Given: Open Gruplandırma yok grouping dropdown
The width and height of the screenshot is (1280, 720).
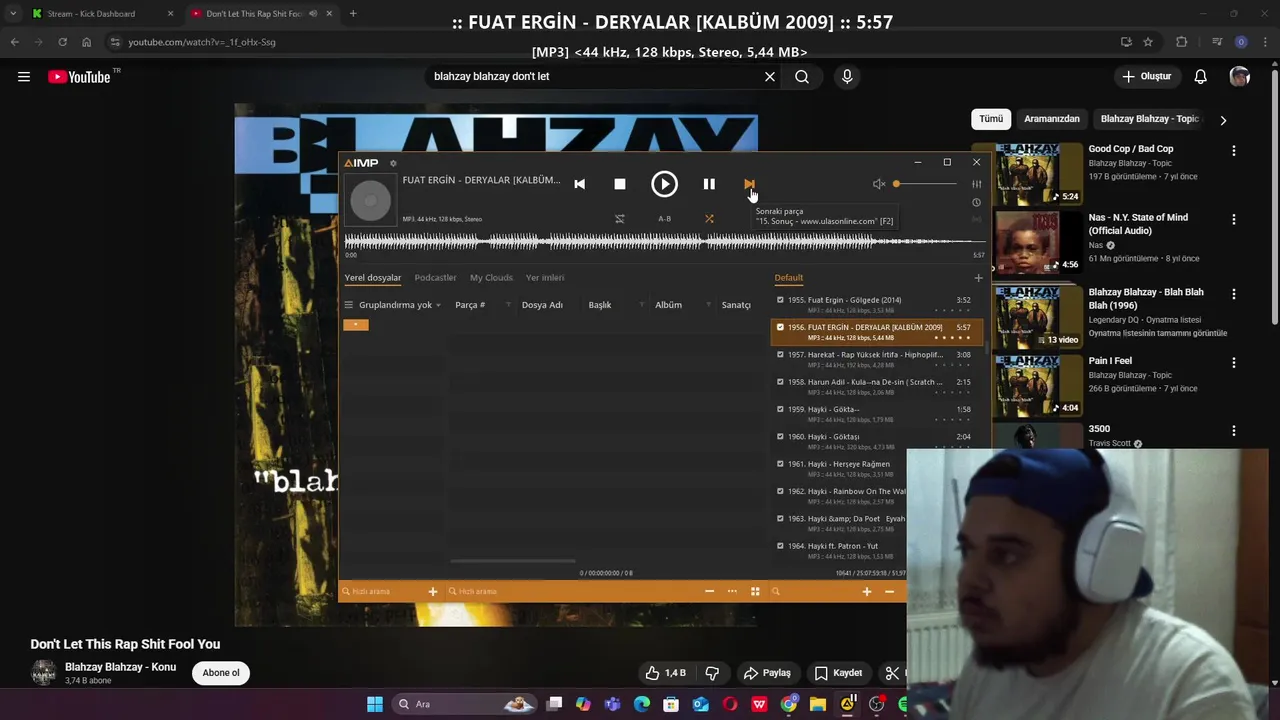Looking at the screenshot, I should 400,305.
